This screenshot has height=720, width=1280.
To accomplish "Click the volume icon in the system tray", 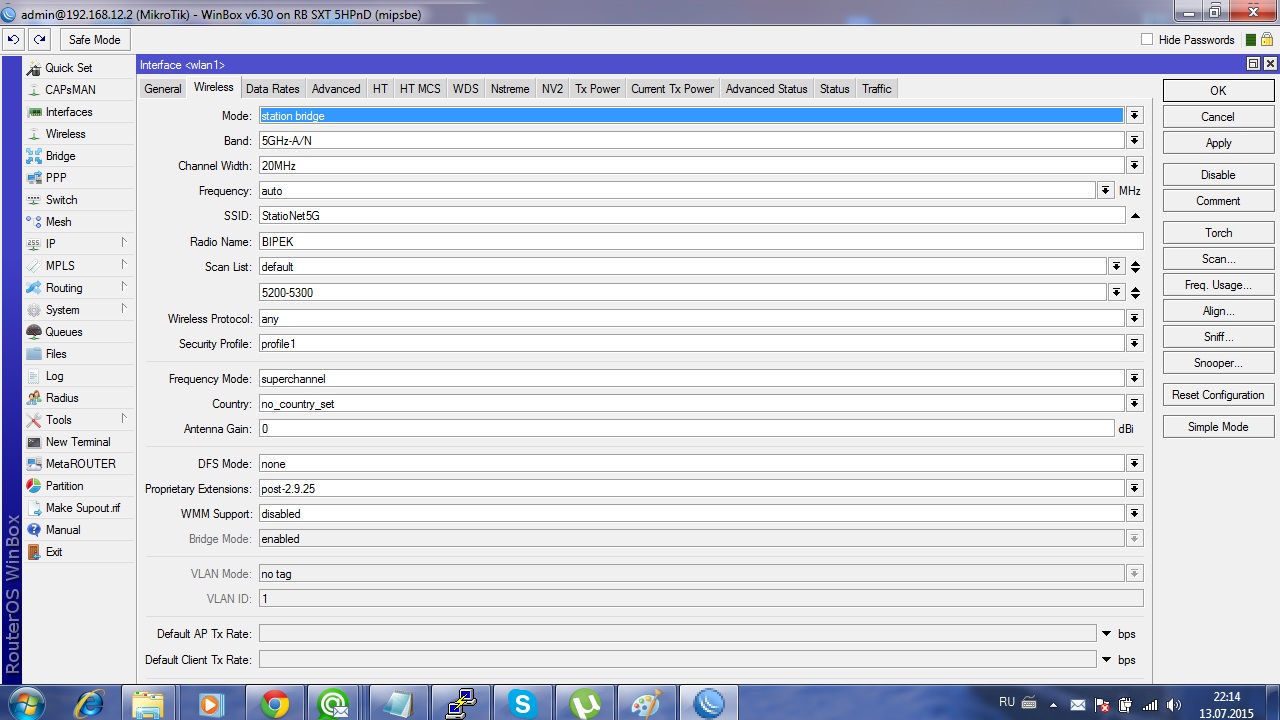I will pos(1174,705).
